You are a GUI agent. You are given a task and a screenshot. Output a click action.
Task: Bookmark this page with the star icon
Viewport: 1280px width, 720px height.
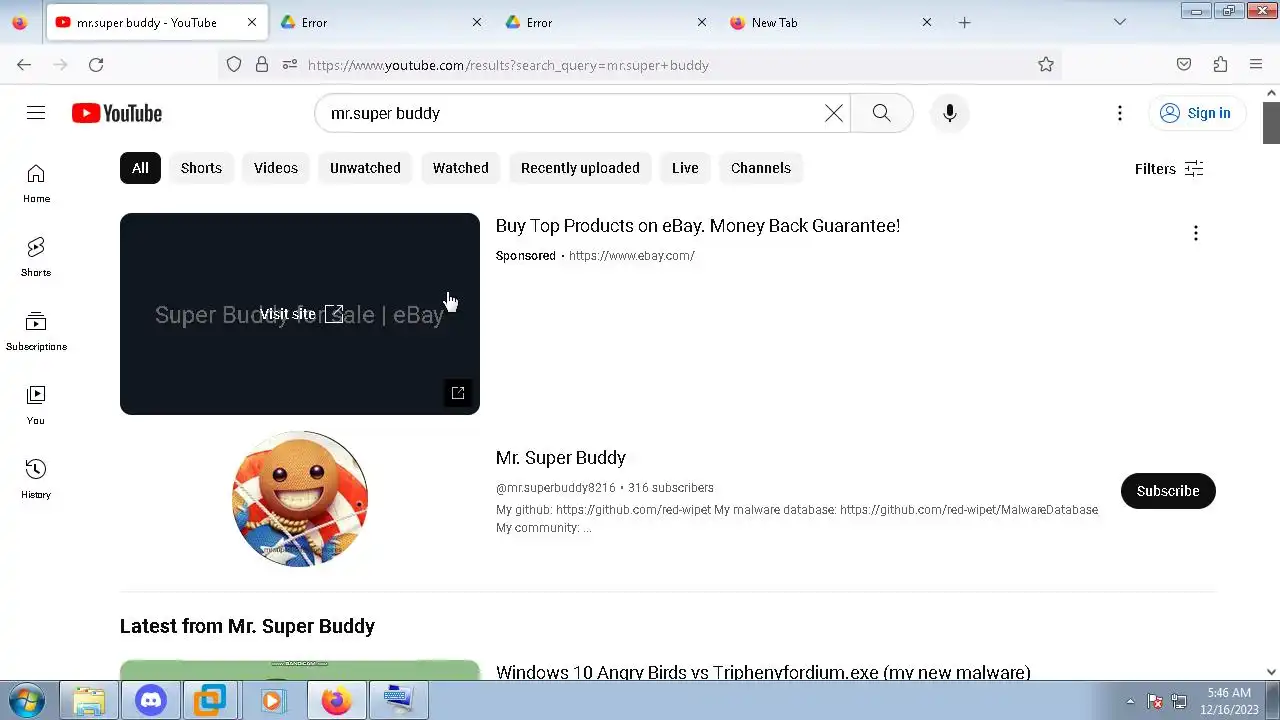[1046, 65]
